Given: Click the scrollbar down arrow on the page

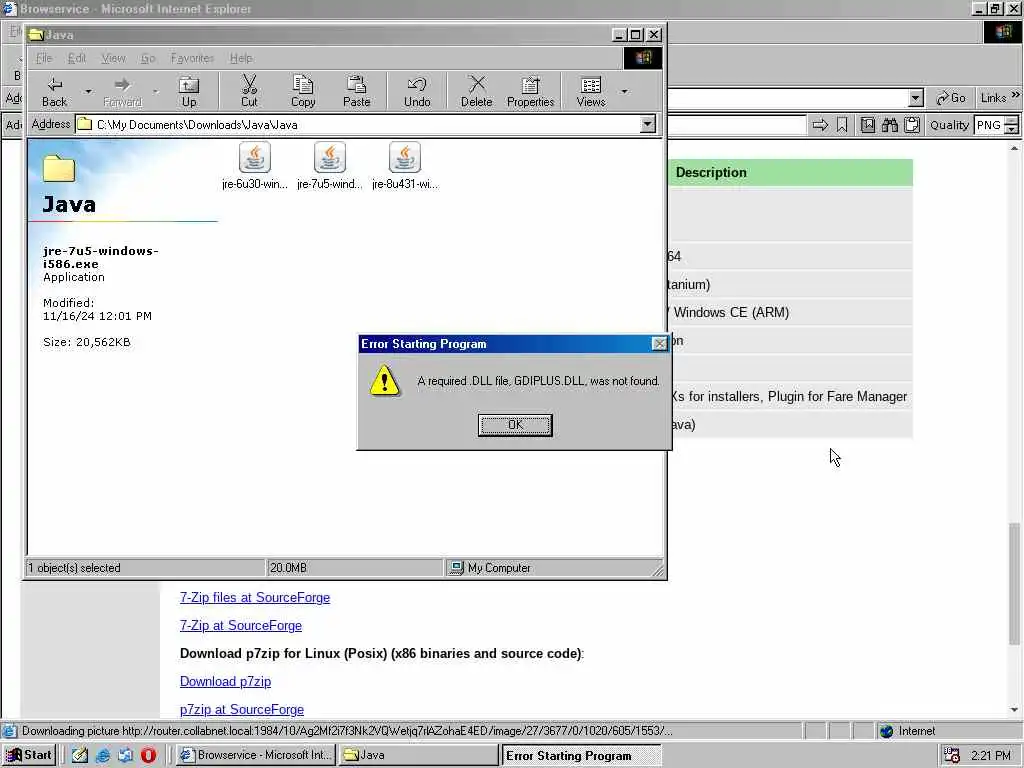Looking at the screenshot, I should click(1014, 709).
